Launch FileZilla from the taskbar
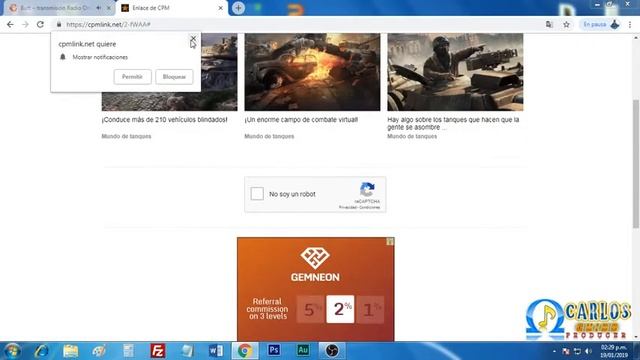 point(158,351)
